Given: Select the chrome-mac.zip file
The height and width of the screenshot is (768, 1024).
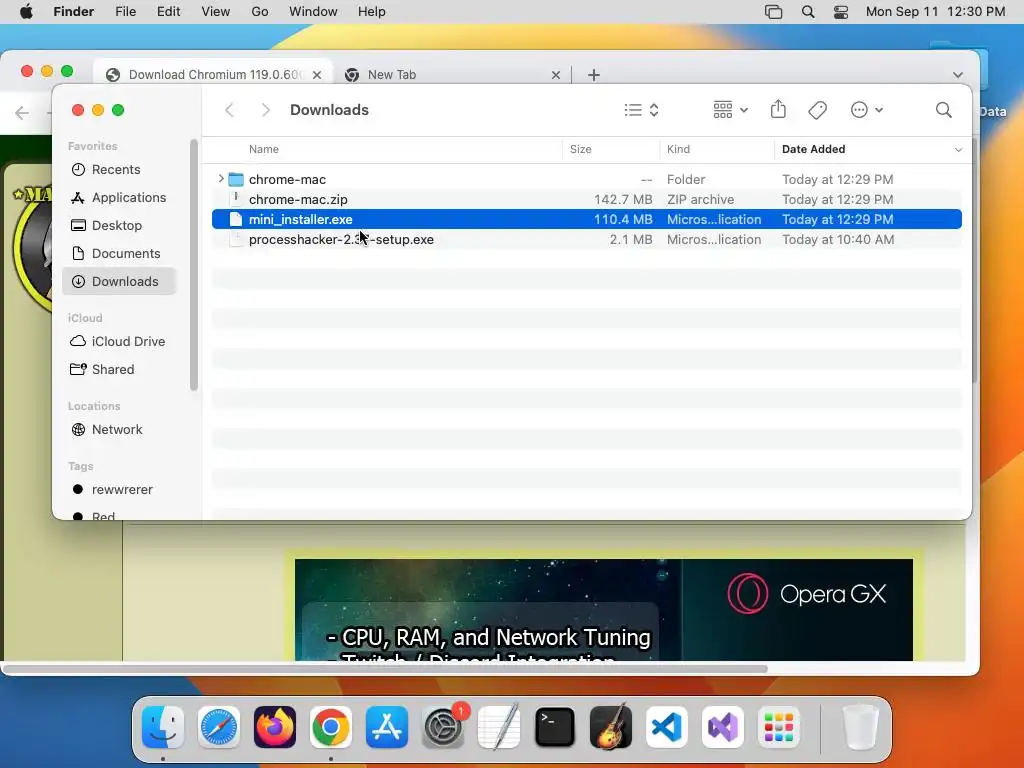Looking at the screenshot, I should click(586, 199).
